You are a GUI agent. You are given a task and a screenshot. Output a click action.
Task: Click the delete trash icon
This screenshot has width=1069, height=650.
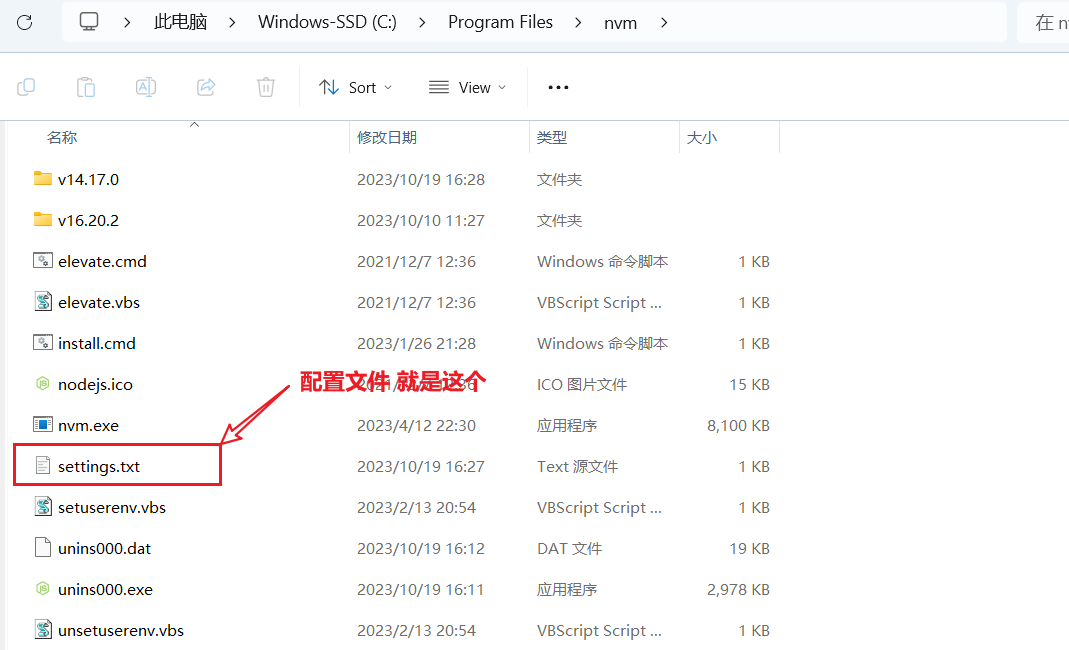[266, 87]
